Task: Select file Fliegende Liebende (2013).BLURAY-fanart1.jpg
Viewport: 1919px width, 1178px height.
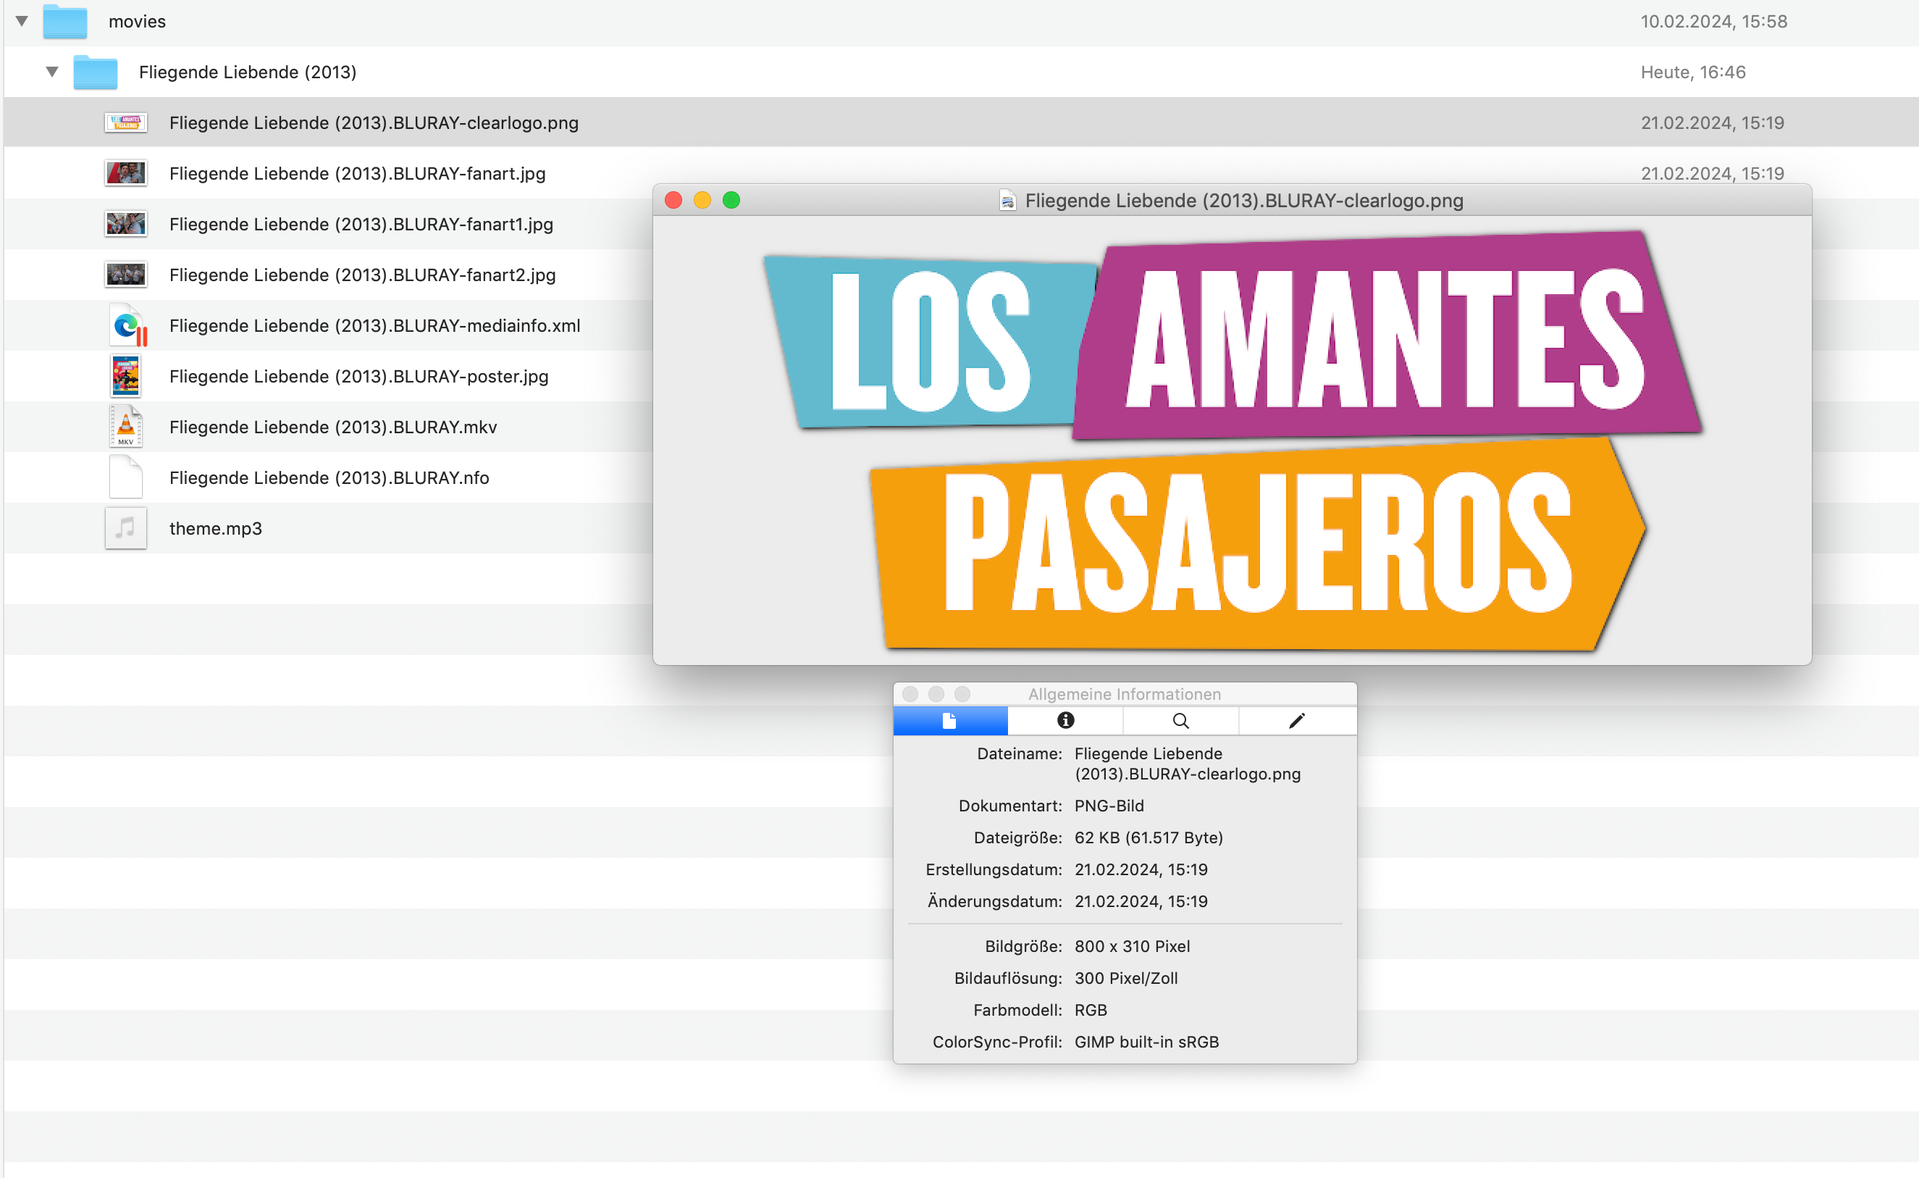Action: click(361, 225)
